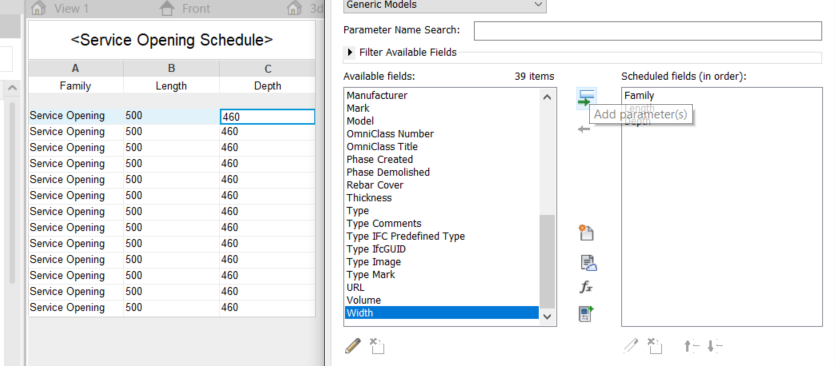Click the Available fields scrollbar thumb
Screen dimensions: 835x366
pyautogui.click(x=547, y=261)
